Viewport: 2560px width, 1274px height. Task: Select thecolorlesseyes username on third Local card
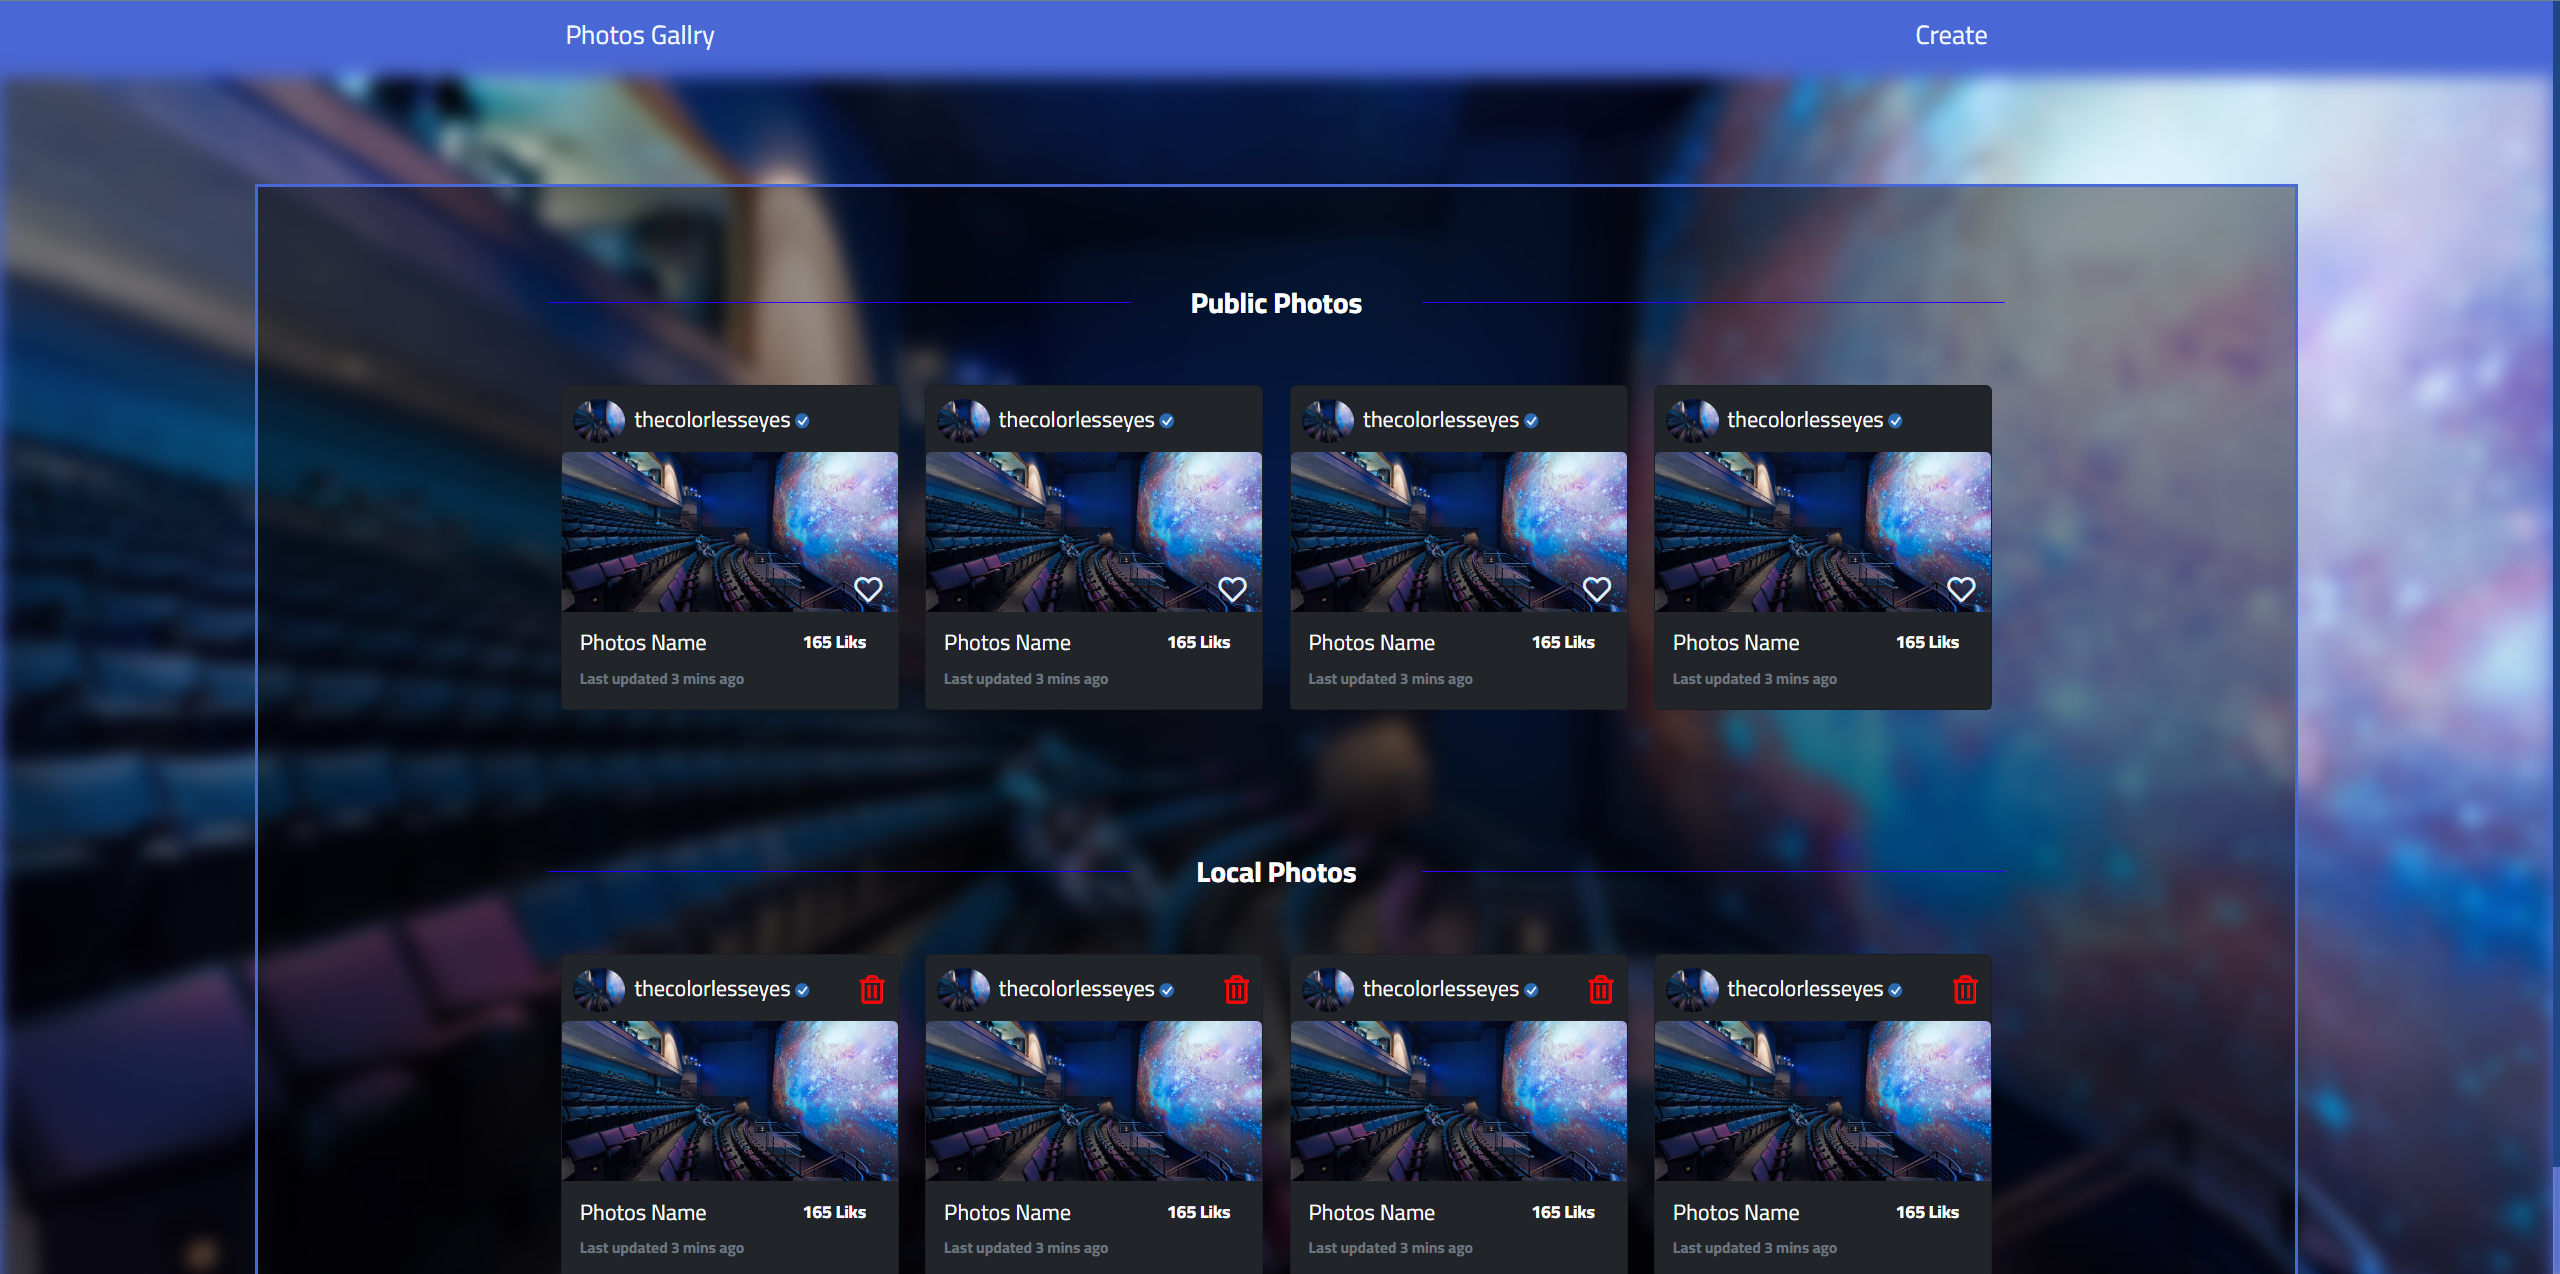coord(1441,989)
